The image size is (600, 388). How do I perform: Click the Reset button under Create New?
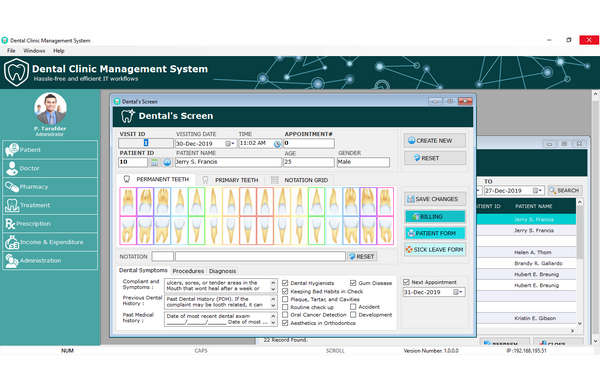click(435, 158)
